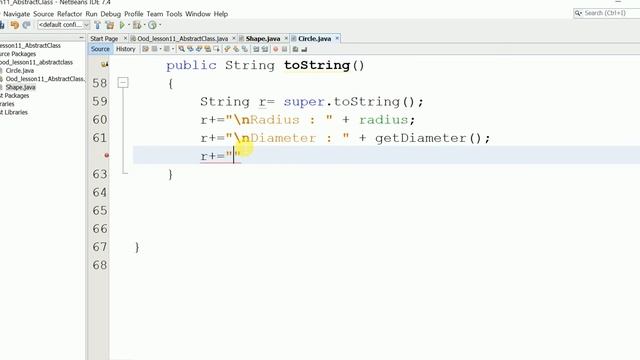640x360 pixels.
Task: Click the override annotation glyph beside toString line
Action: click(104, 64)
